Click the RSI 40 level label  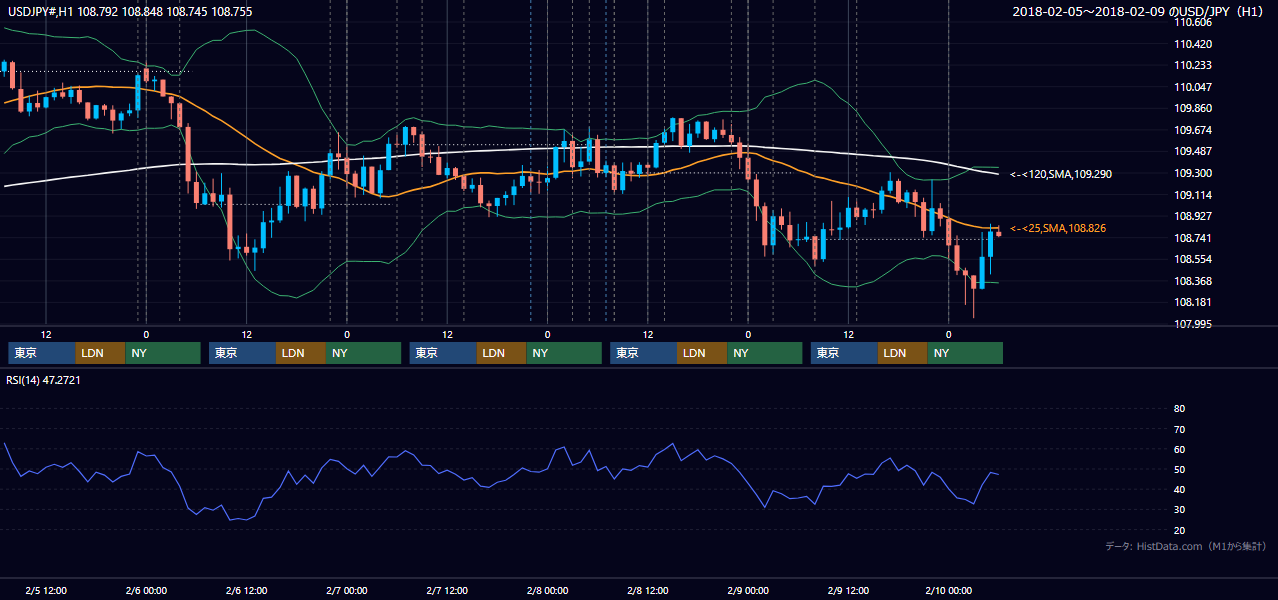(x=1179, y=489)
